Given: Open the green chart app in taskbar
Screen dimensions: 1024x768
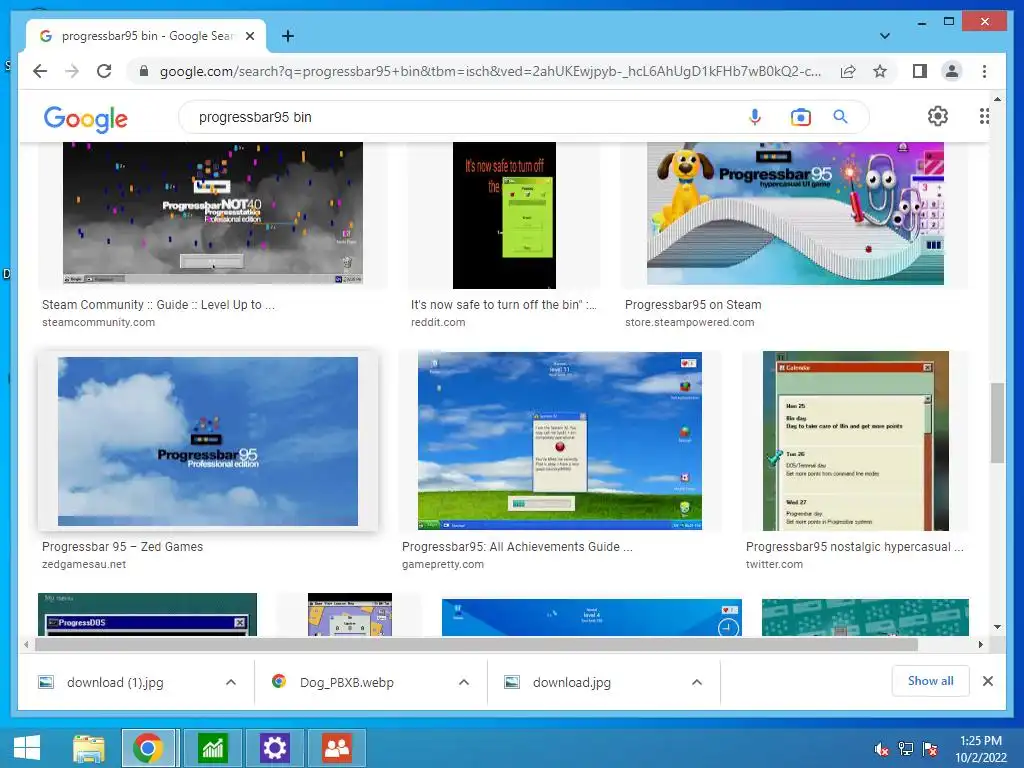Looking at the screenshot, I should [212, 748].
